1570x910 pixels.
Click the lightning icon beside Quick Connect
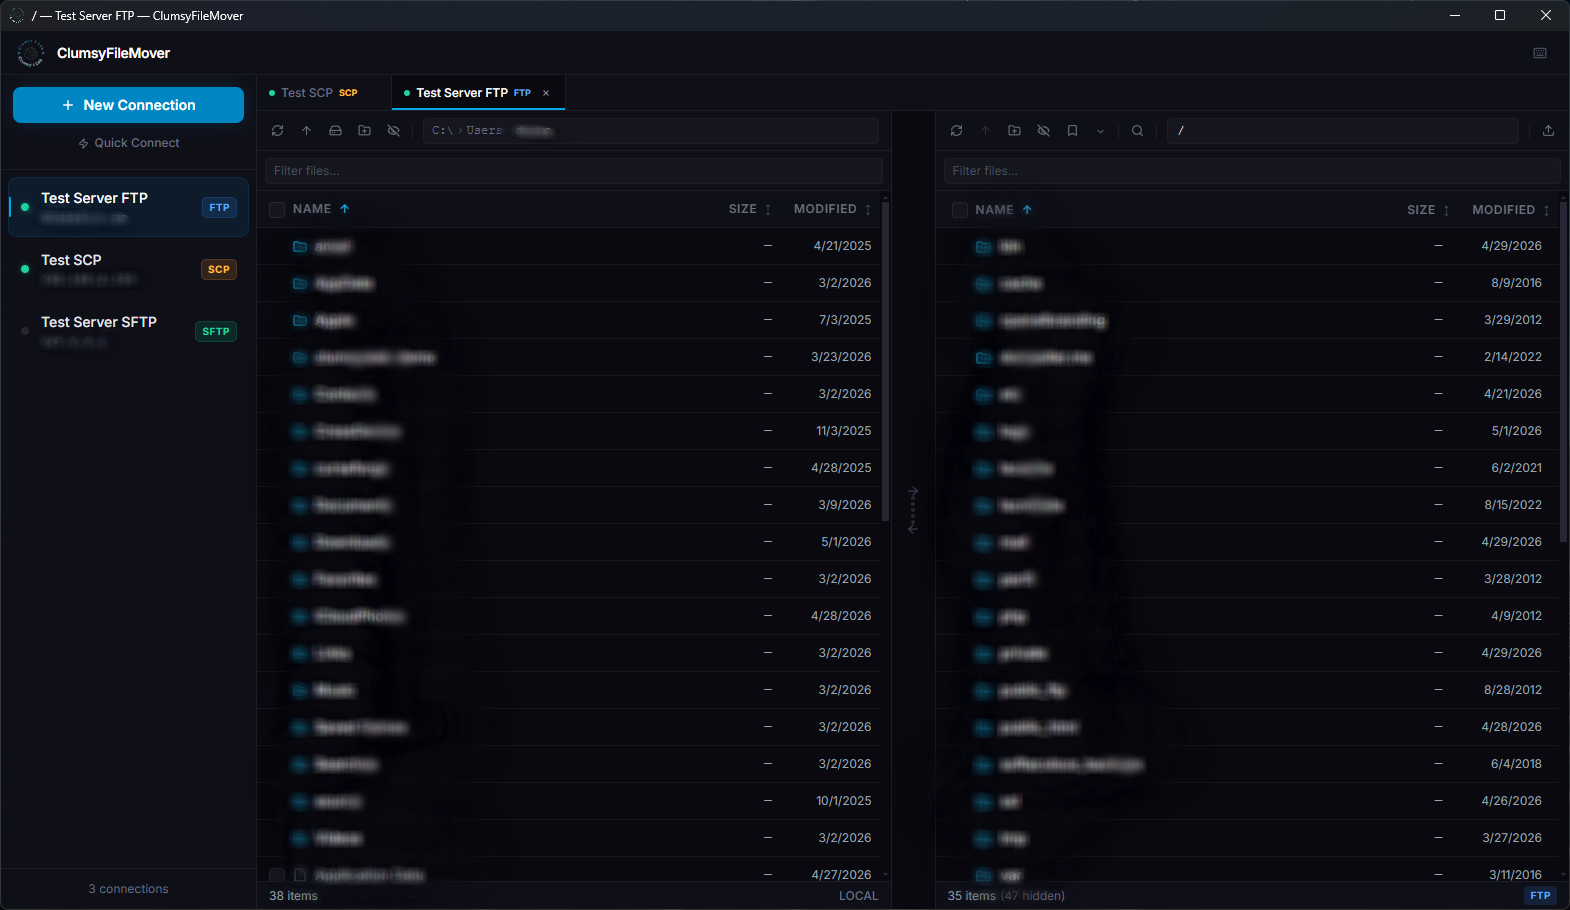point(84,143)
